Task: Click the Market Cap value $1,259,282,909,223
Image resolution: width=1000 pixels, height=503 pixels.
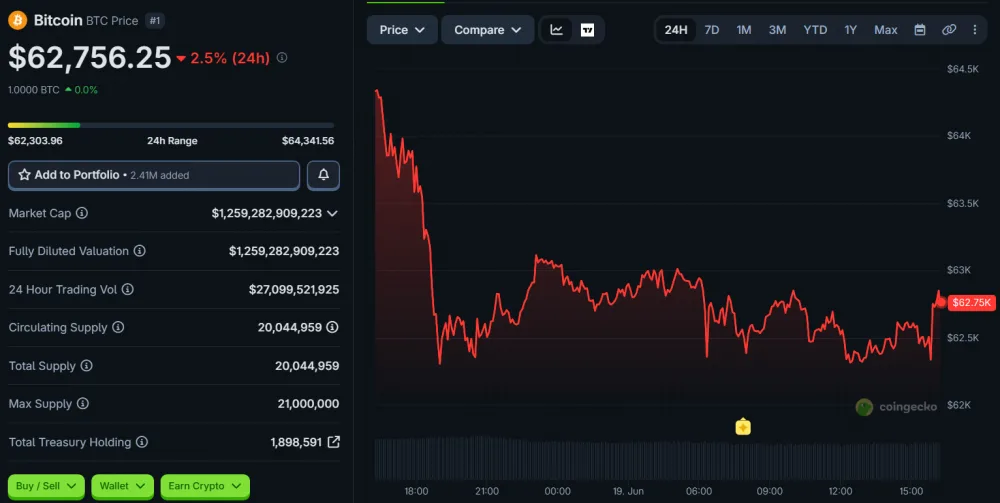Action: coord(267,214)
